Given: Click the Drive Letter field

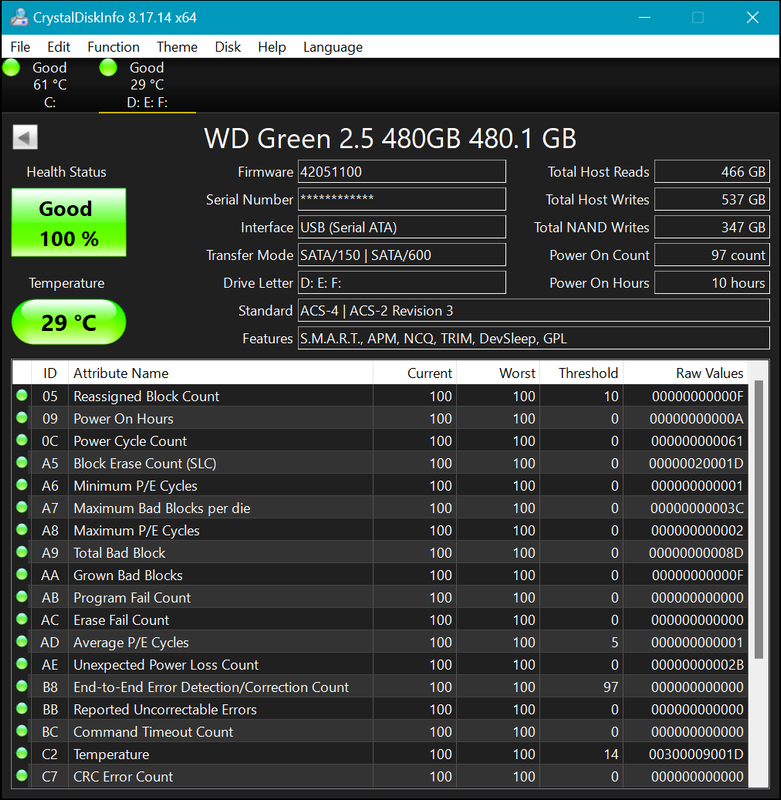Looking at the screenshot, I should coord(402,283).
